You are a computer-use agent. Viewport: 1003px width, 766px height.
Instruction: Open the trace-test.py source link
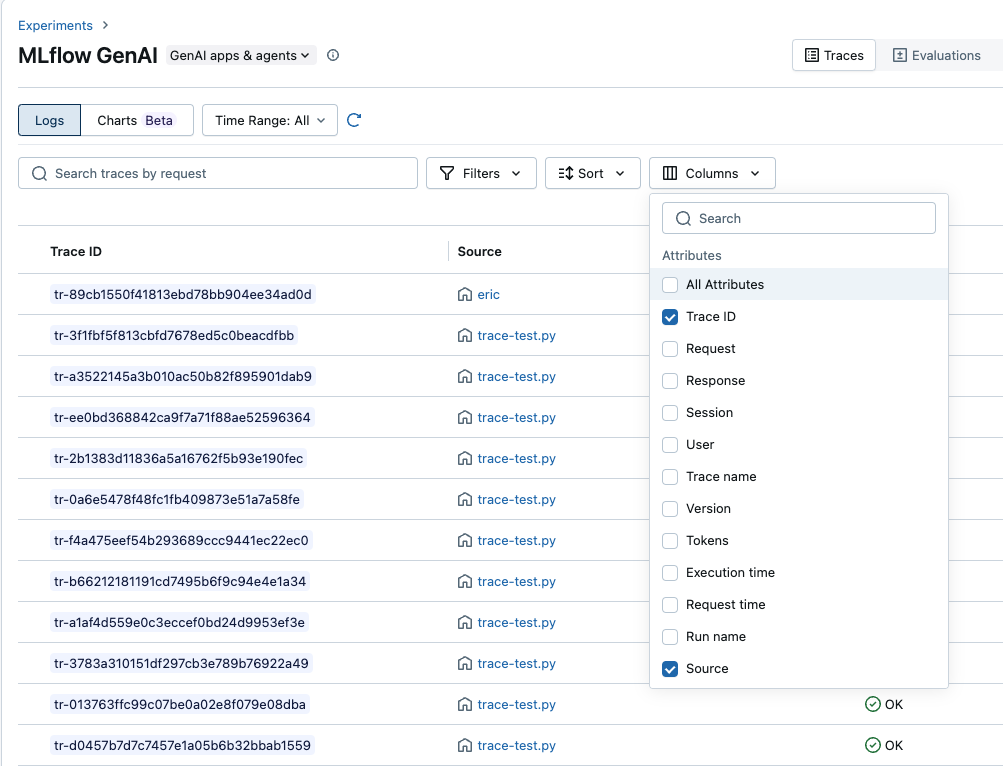pos(516,335)
